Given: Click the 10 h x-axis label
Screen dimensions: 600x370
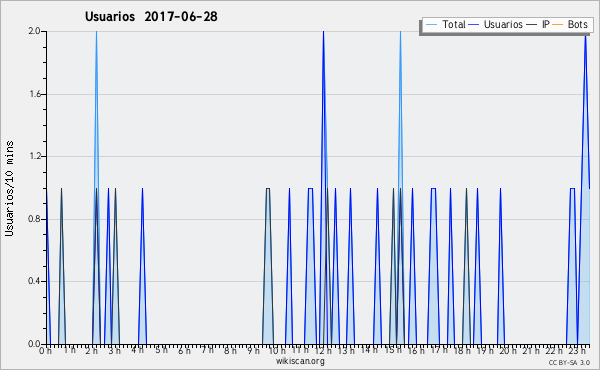Looking at the screenshot, I should click(x=277, y=351).
